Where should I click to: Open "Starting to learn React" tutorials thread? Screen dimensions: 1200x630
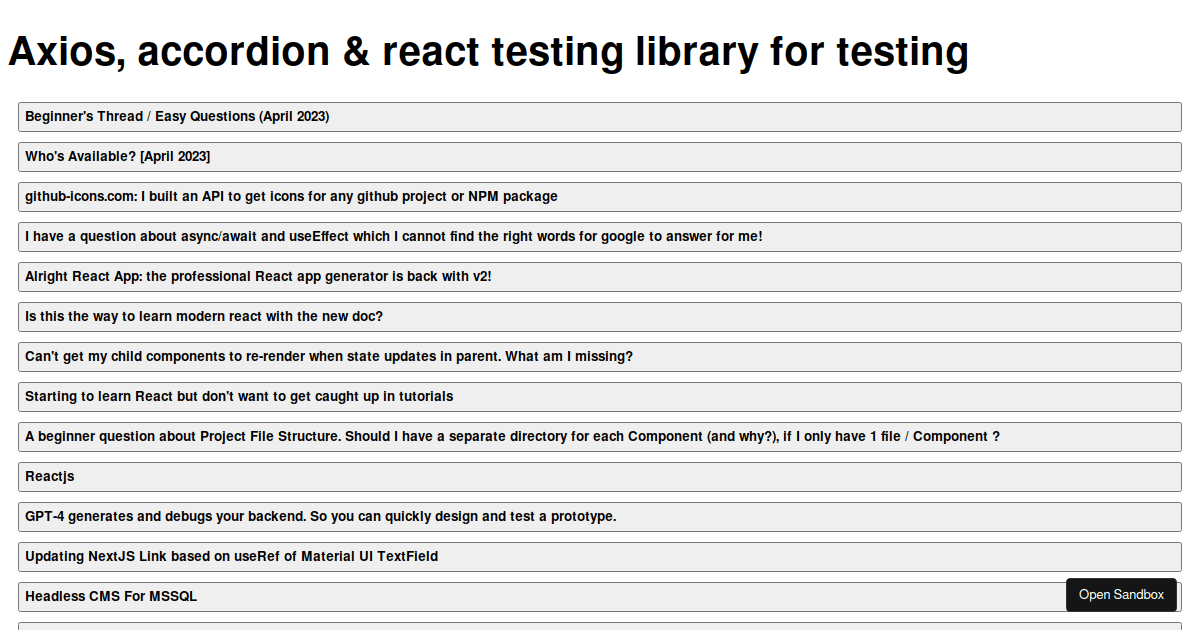click(x=600, y=396)
